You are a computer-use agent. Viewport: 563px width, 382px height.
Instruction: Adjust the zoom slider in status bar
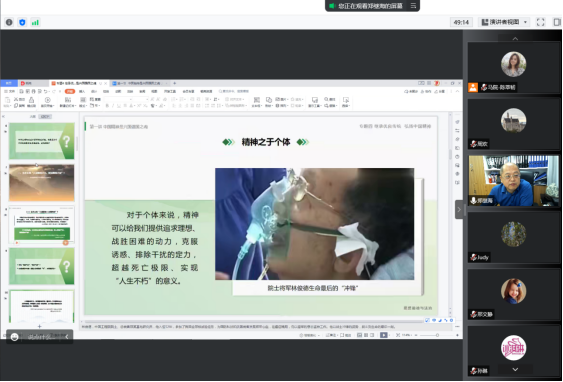[x=437, y=335]
